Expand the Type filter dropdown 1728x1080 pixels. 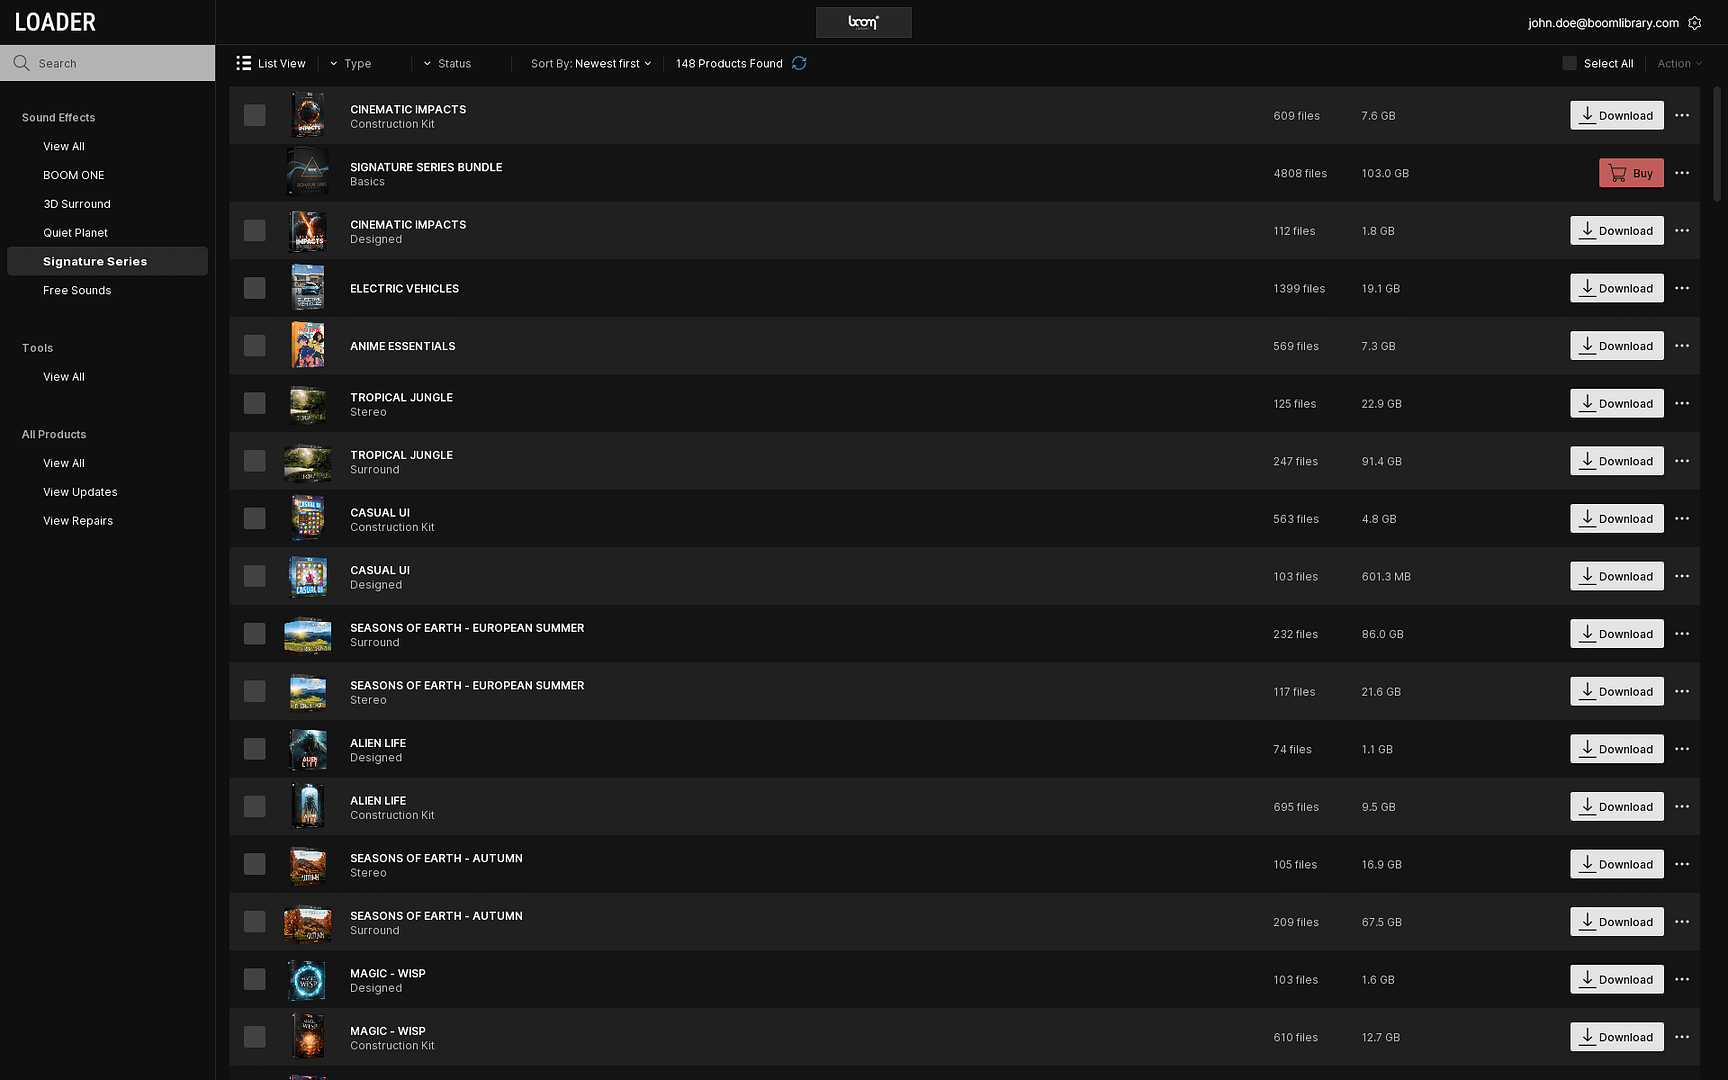[351, 63]
